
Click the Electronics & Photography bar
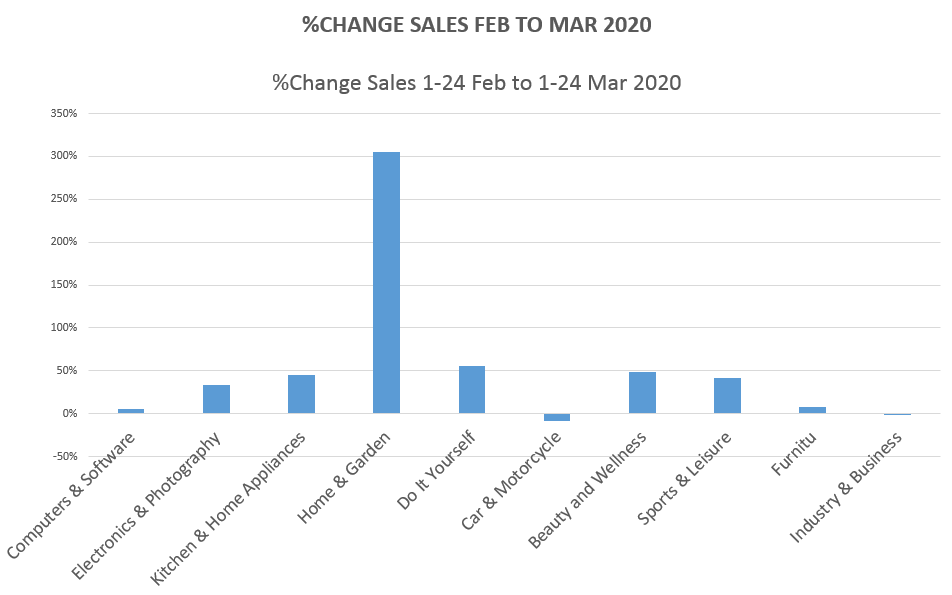click(216, 399)
